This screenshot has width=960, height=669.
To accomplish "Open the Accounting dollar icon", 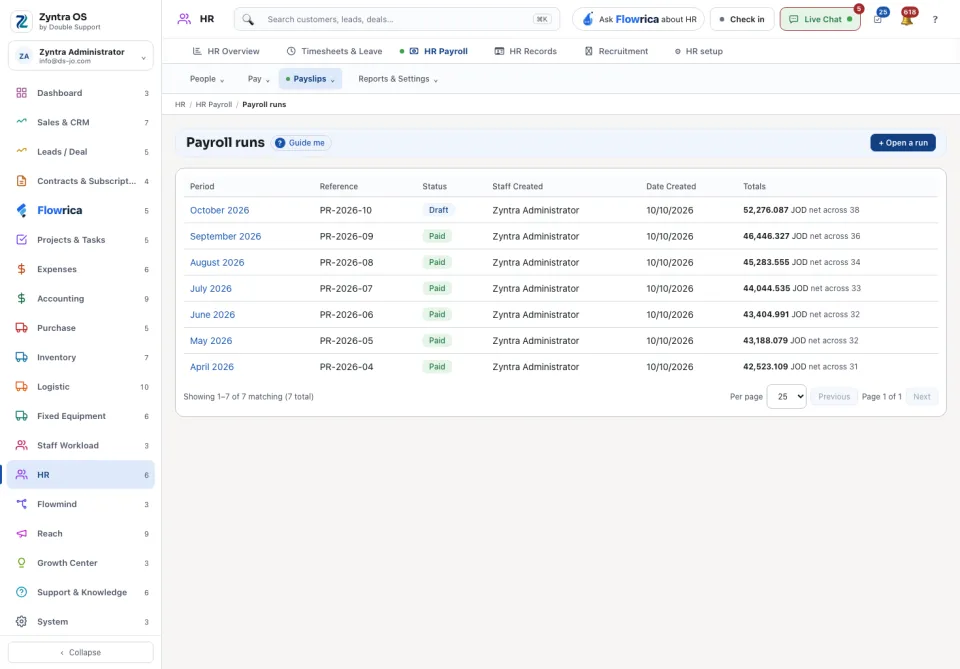I will [21, 298].
